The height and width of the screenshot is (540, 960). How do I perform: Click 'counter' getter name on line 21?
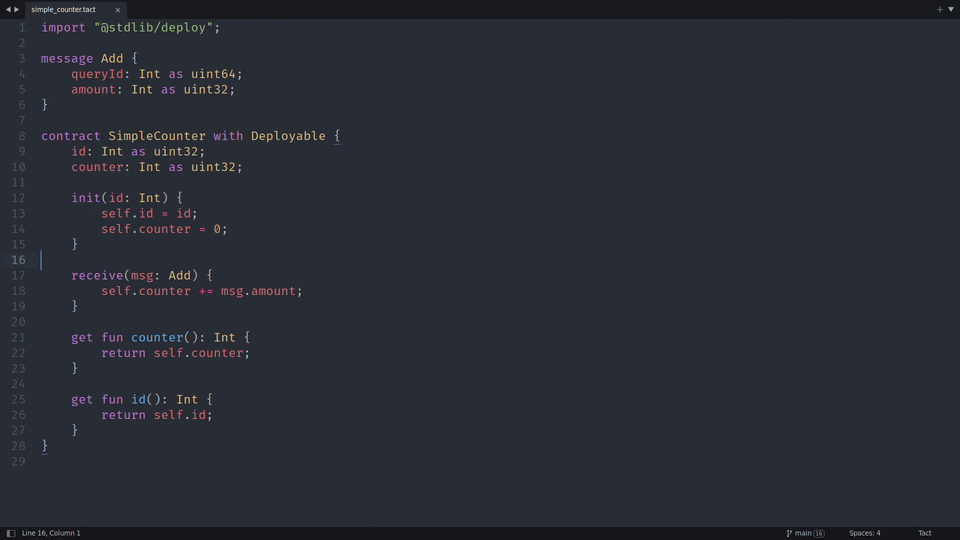point(157,337)
